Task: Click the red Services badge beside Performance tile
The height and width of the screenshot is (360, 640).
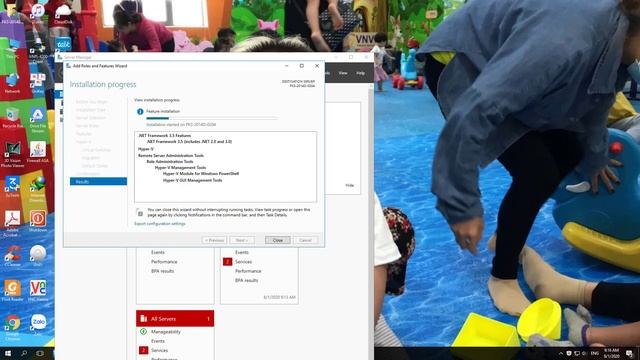Action: tap(227, 262)
